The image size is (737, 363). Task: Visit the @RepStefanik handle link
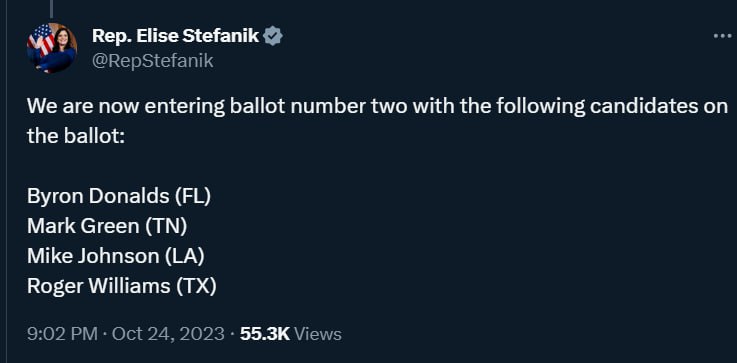(152, 61)
